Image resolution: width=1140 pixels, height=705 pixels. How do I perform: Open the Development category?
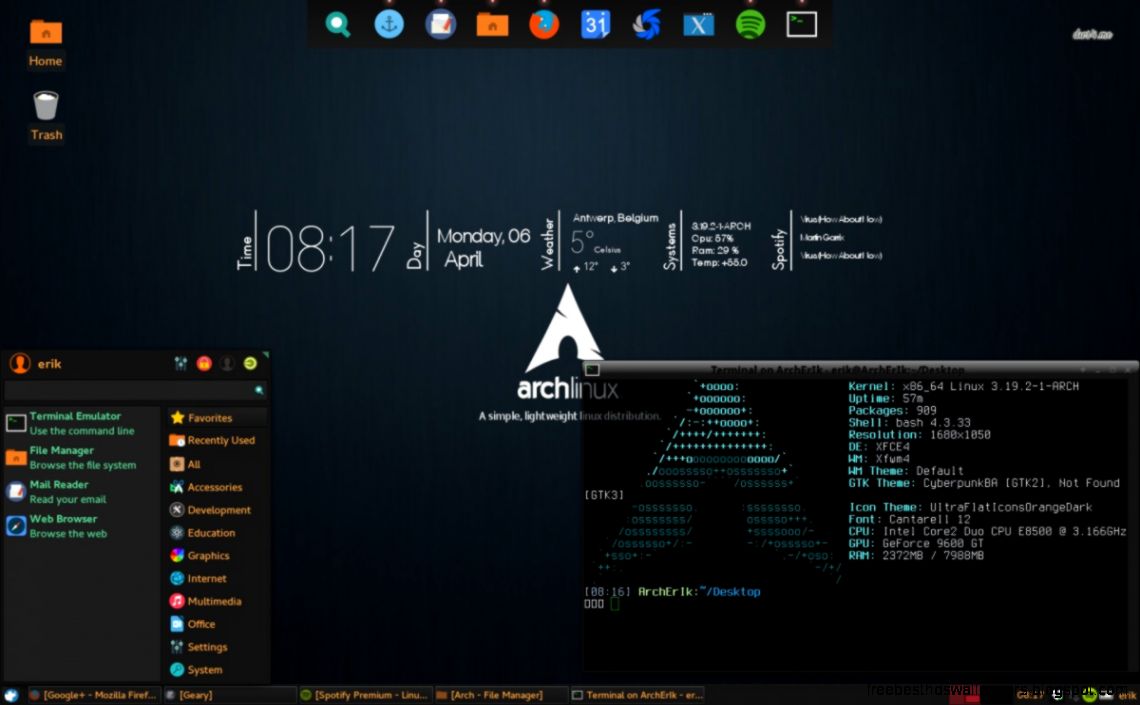click(217, 509)
